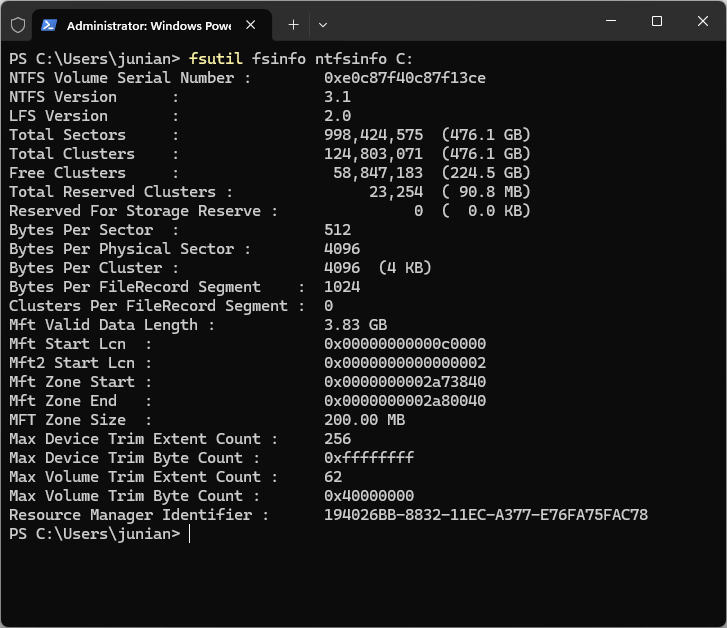This screenshot has height=628, width=727.
Task: Maximize the terminal window
Action: [x=657, y=21]
